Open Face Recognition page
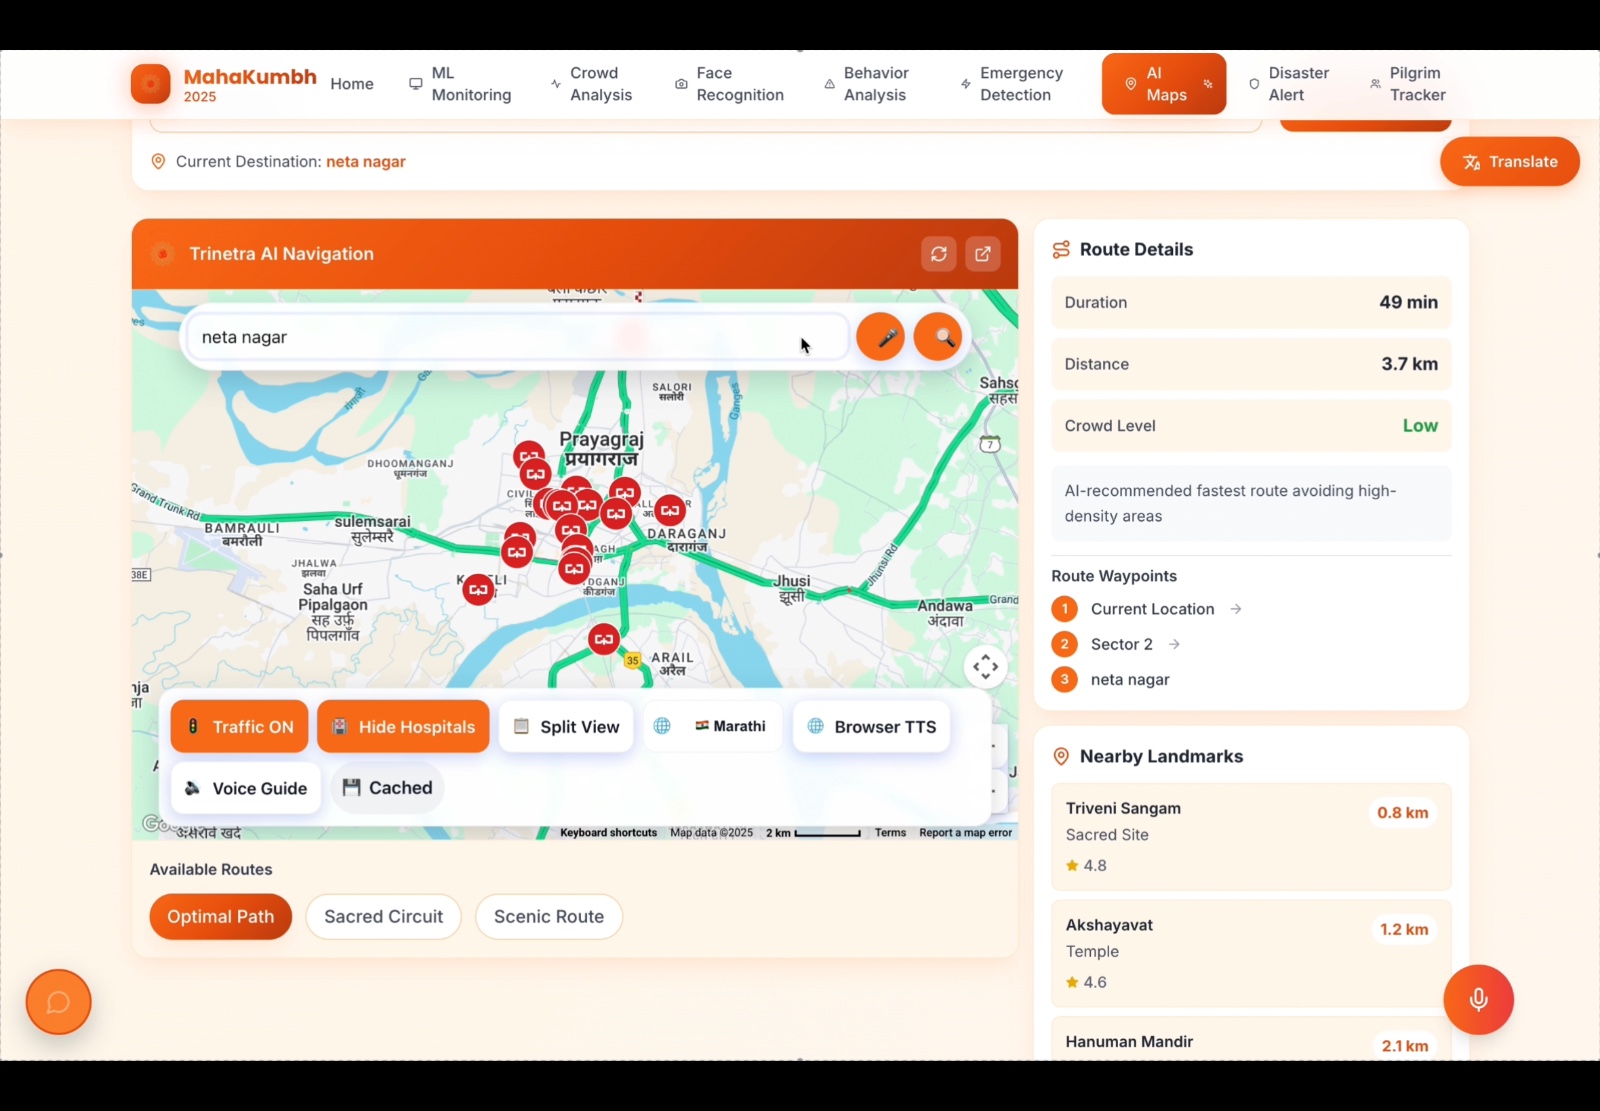Viewport: 1600px width, 1111px height. [730, 84]
